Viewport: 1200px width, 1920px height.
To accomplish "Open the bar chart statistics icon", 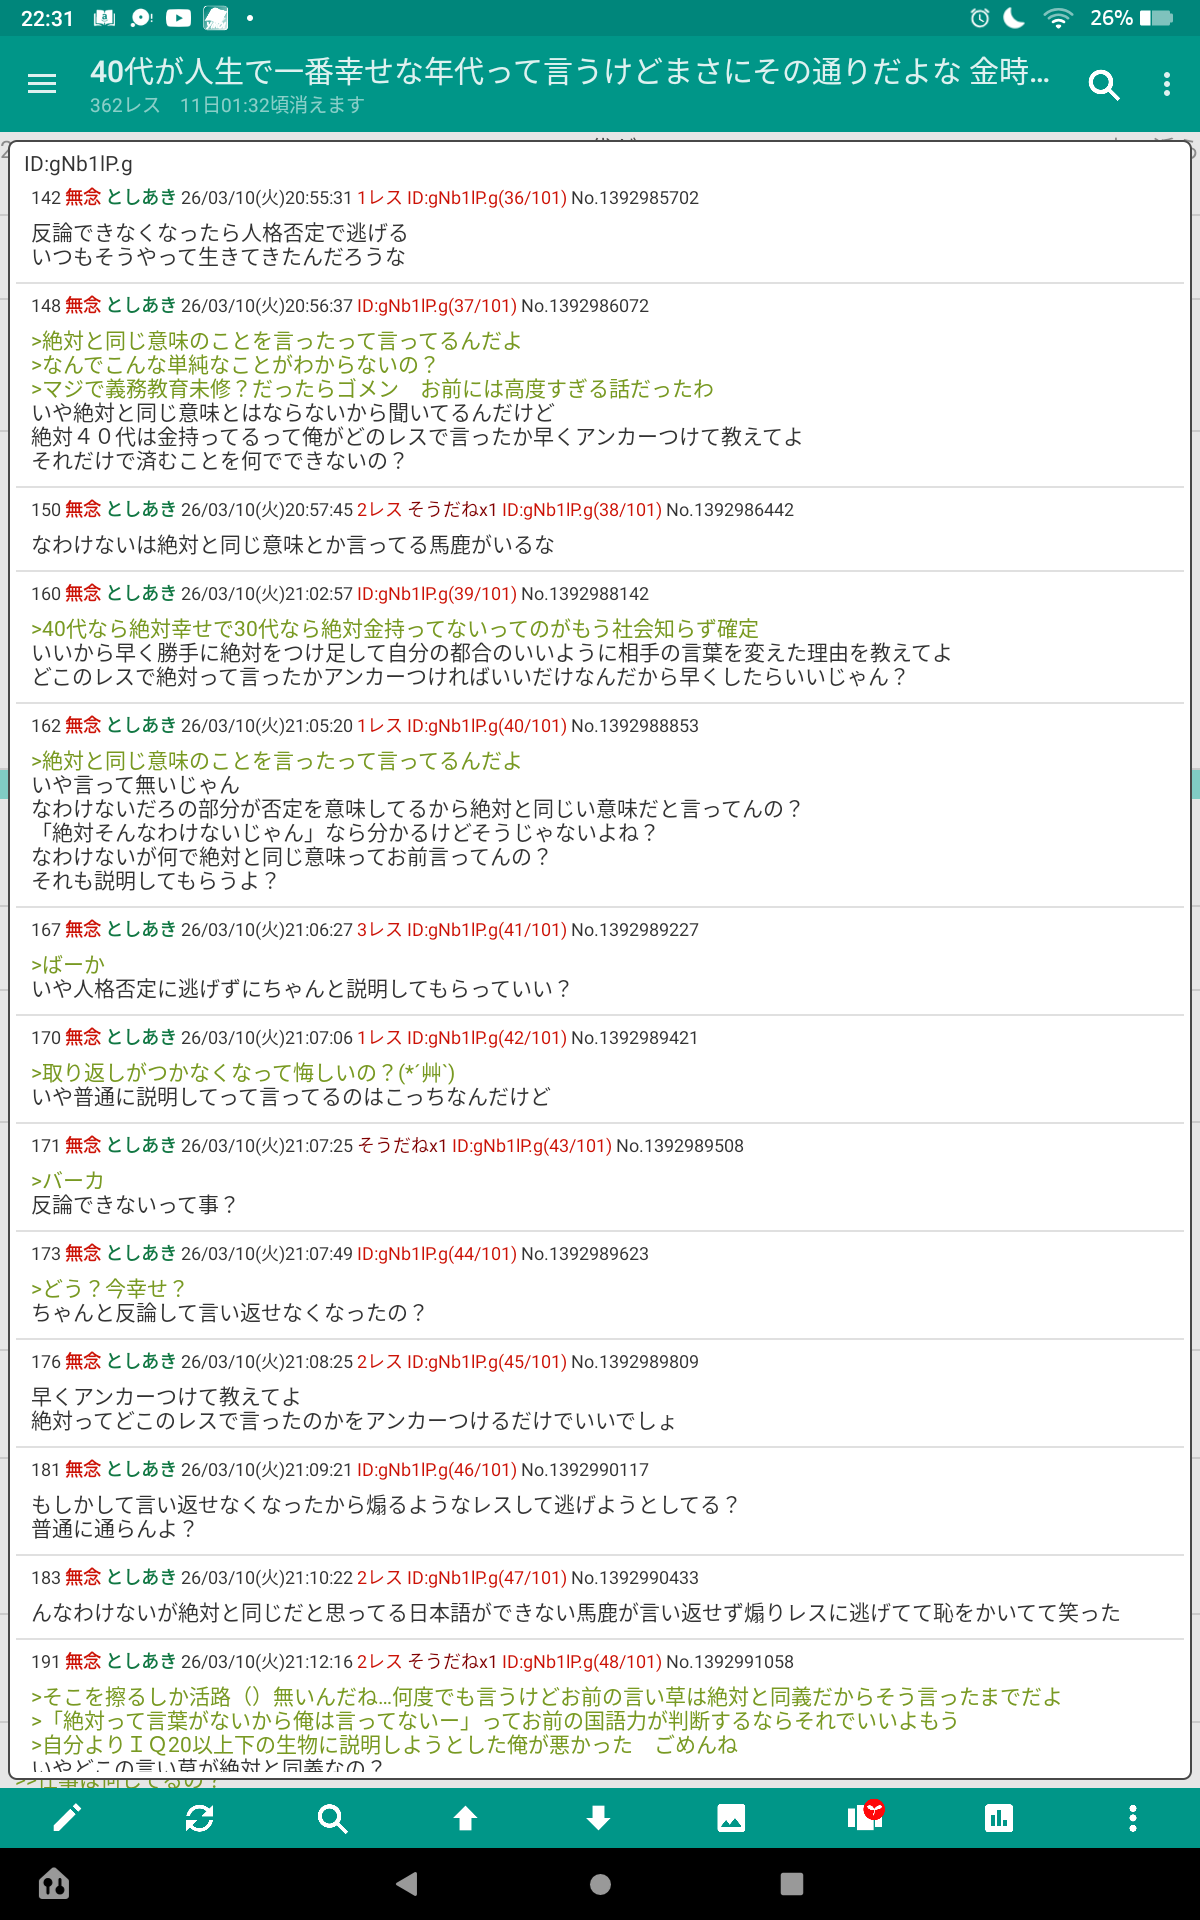I will point(998,1818).
